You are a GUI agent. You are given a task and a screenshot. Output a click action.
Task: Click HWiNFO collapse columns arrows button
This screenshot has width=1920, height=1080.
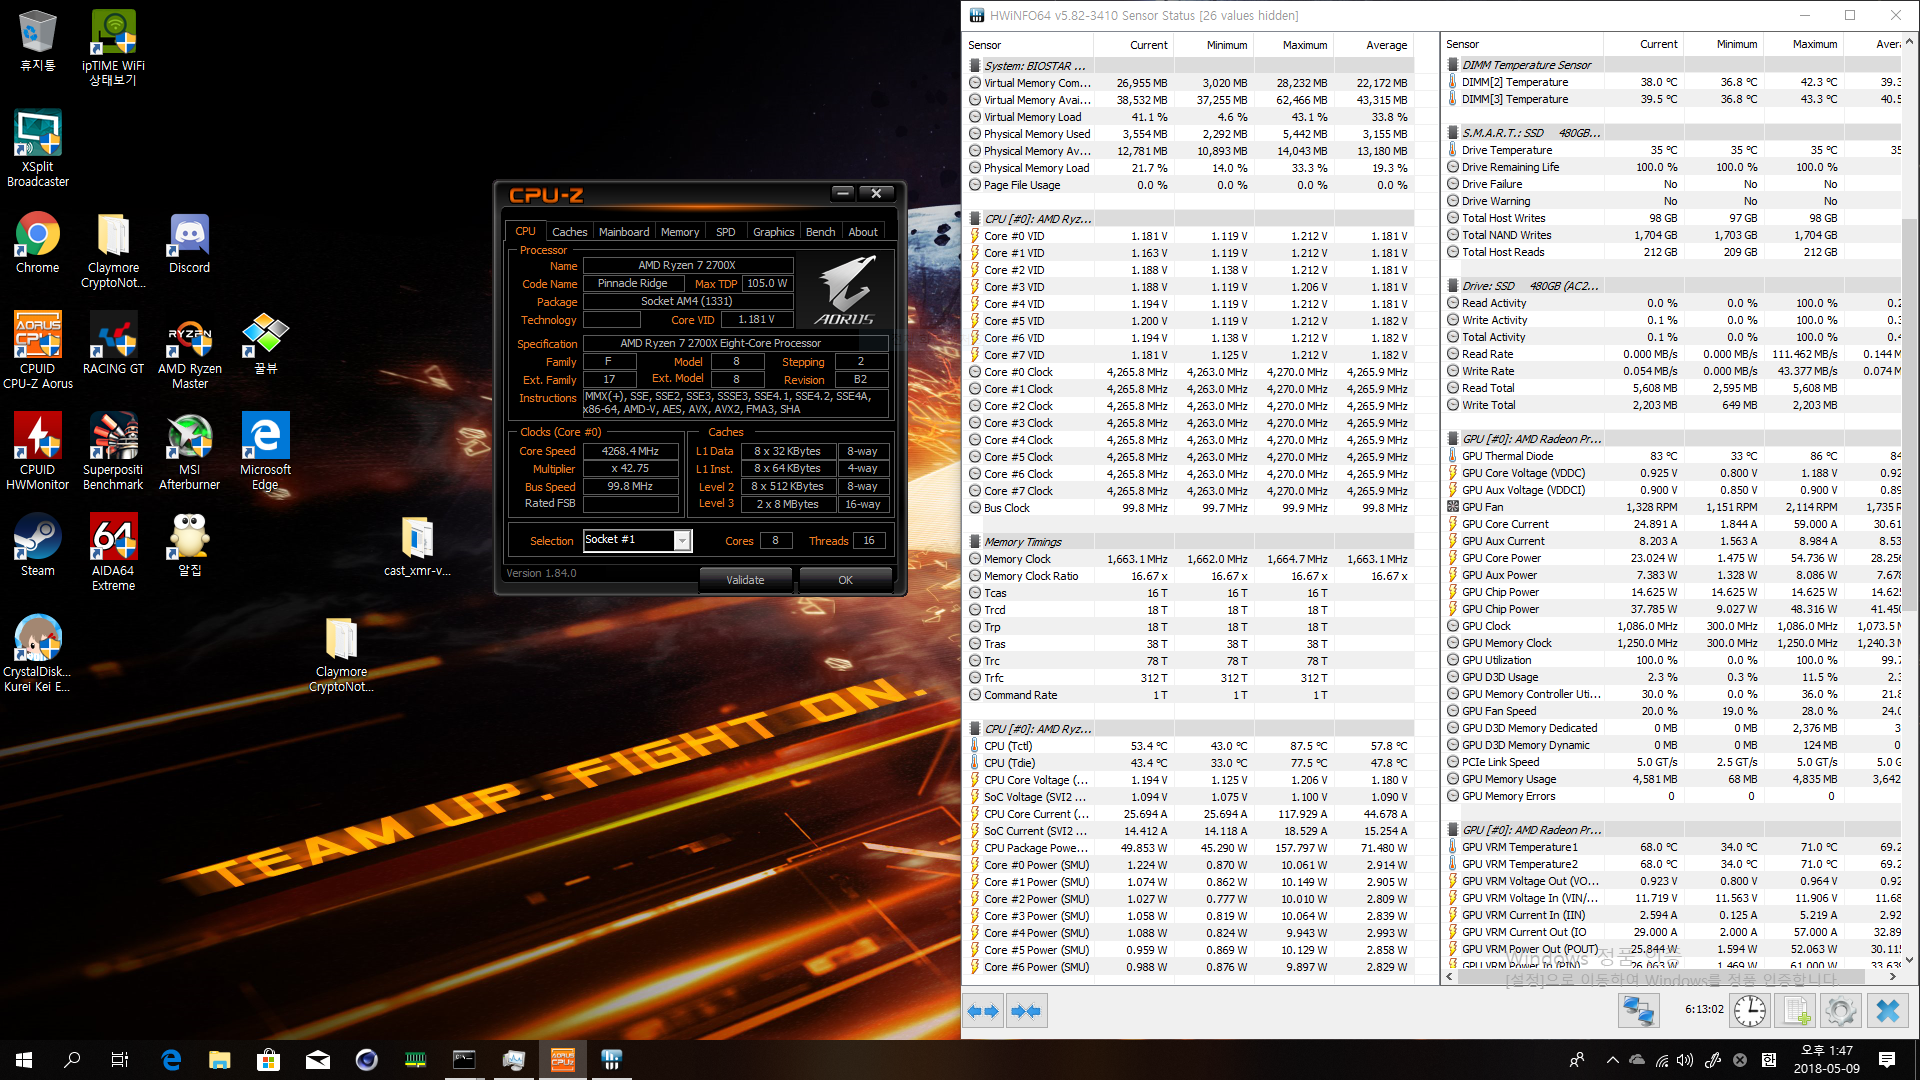pos(1026,1011)
